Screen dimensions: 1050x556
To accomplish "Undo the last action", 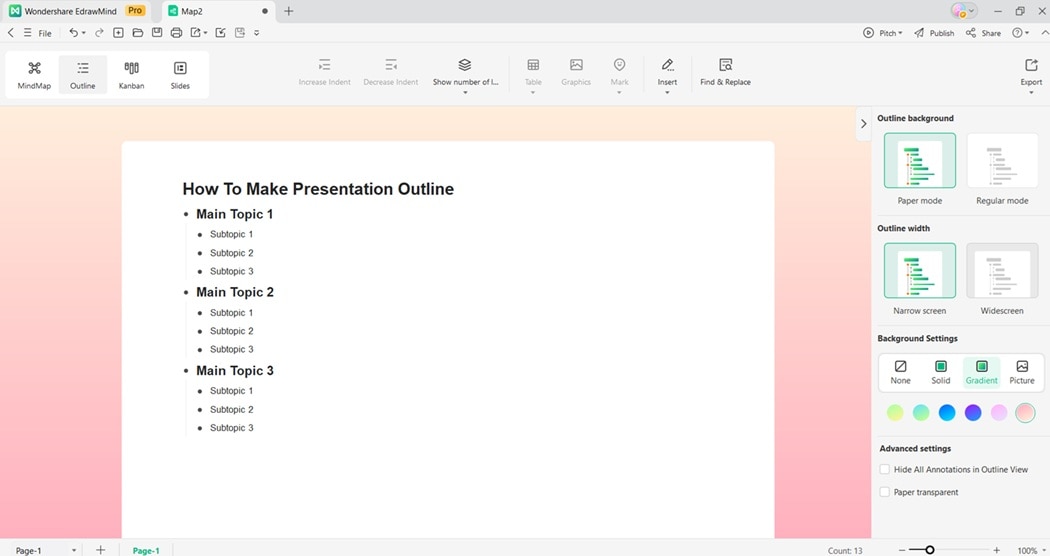I will 73,33.
